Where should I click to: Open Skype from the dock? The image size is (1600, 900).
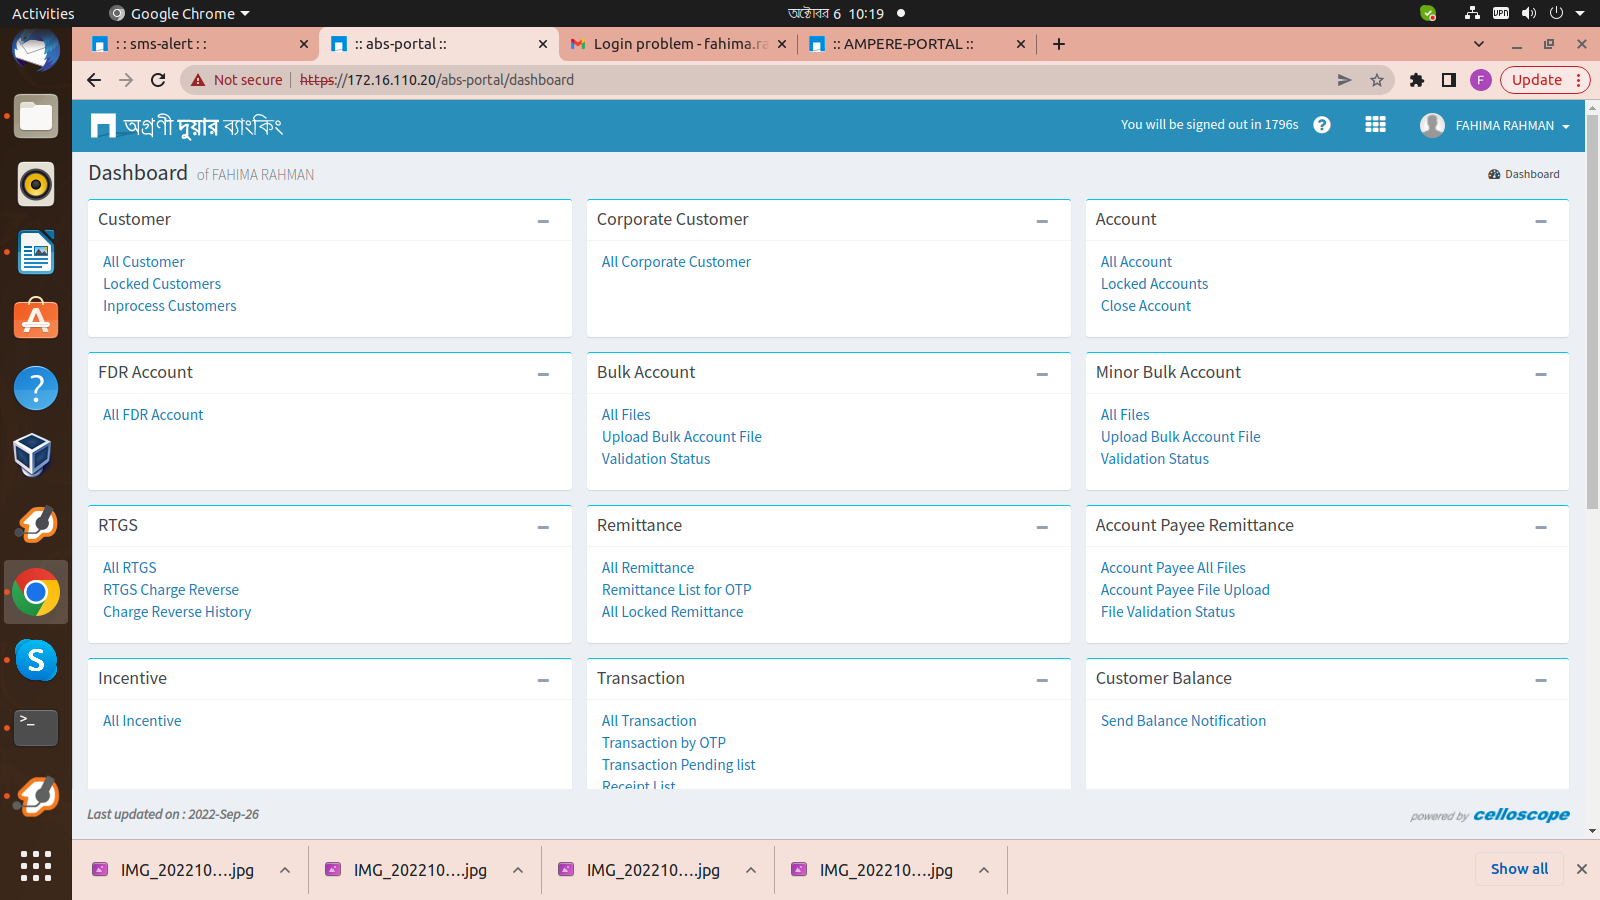pos(36,660)
